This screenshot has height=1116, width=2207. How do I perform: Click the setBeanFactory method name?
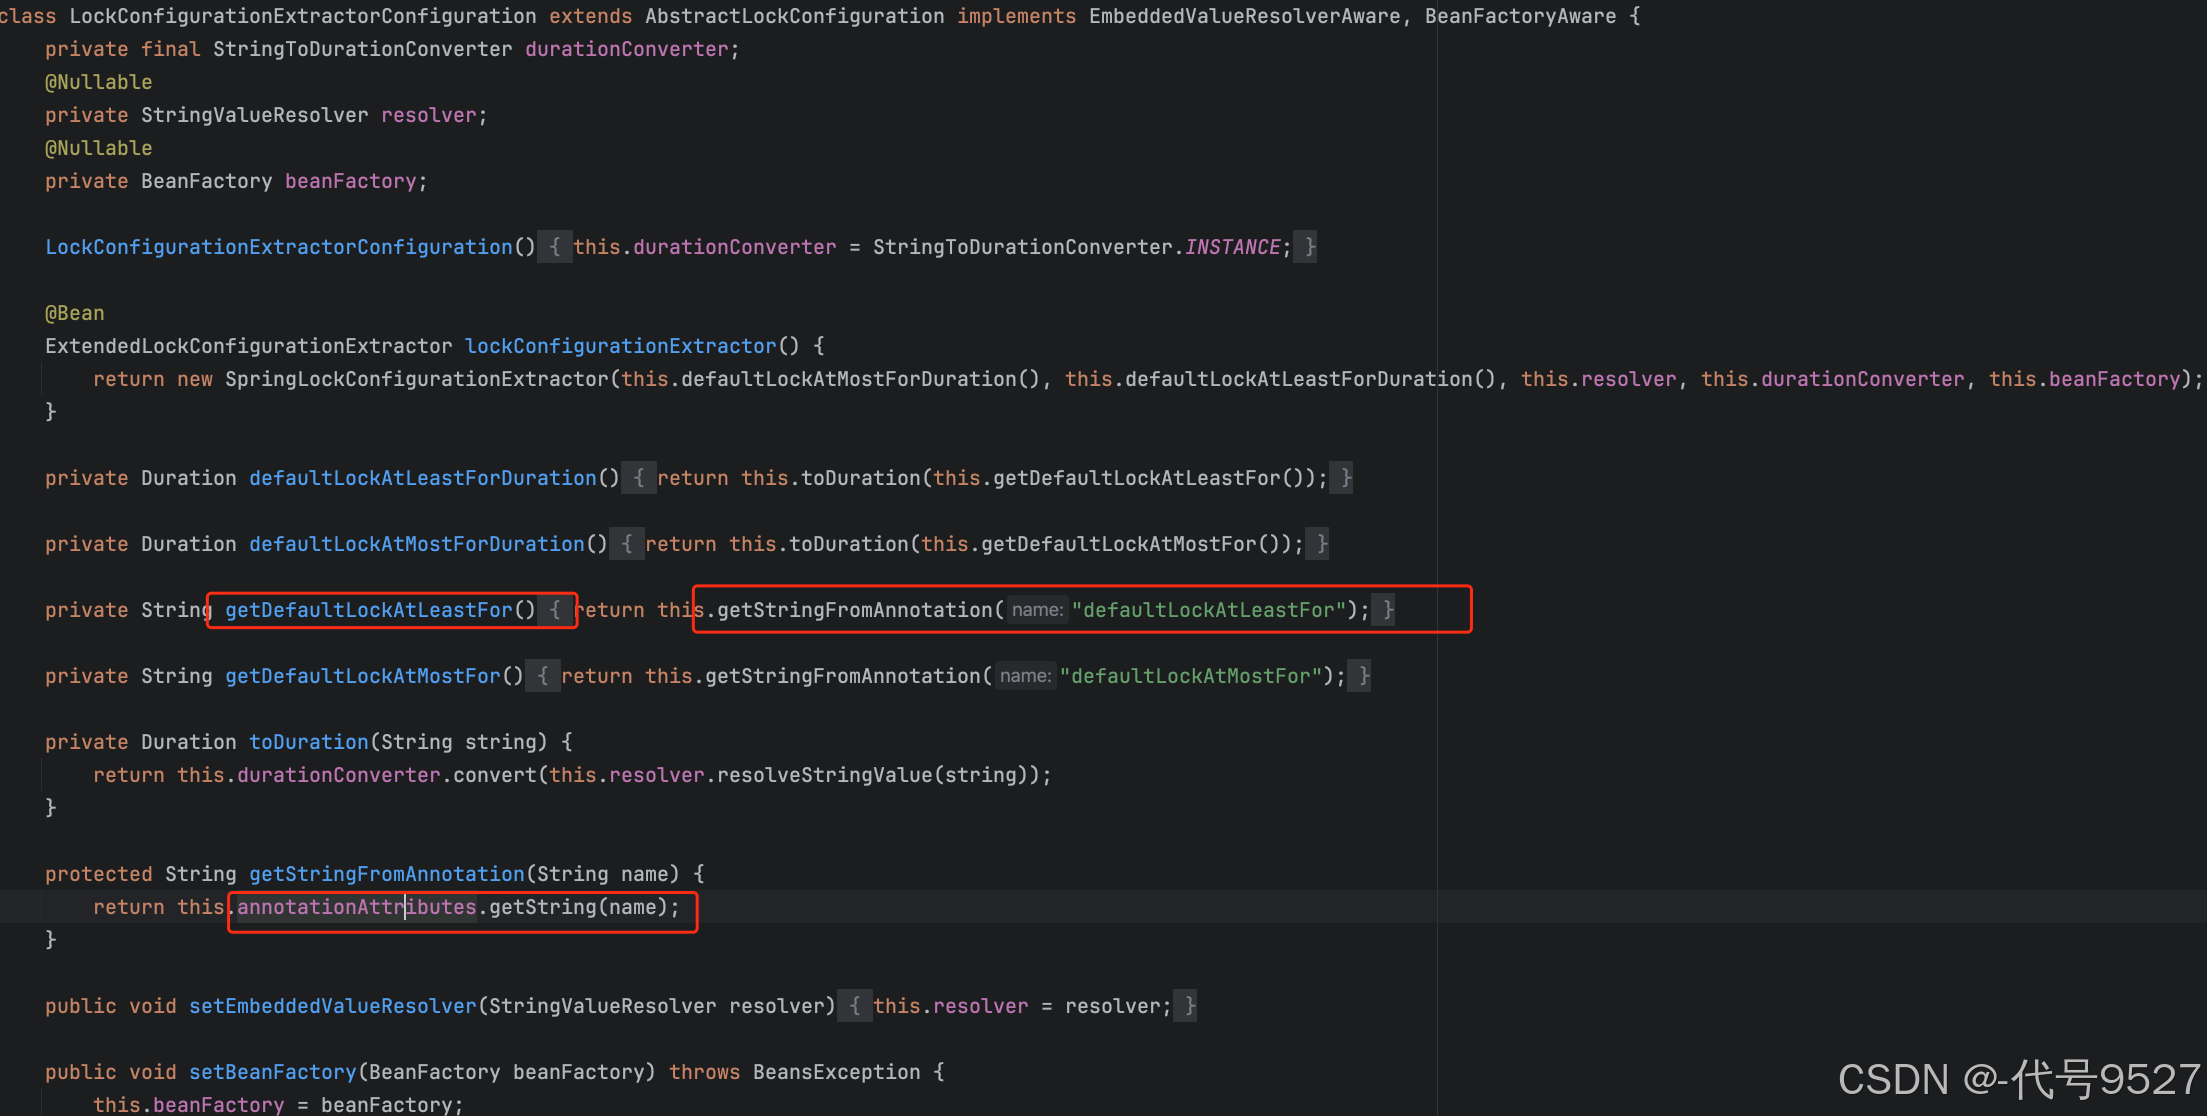coord(272,1072)
